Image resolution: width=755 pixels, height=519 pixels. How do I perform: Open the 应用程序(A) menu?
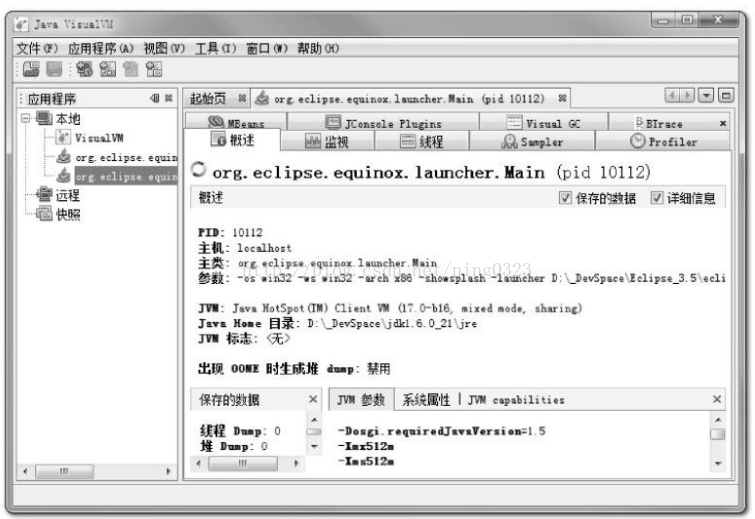pos(101,49)
